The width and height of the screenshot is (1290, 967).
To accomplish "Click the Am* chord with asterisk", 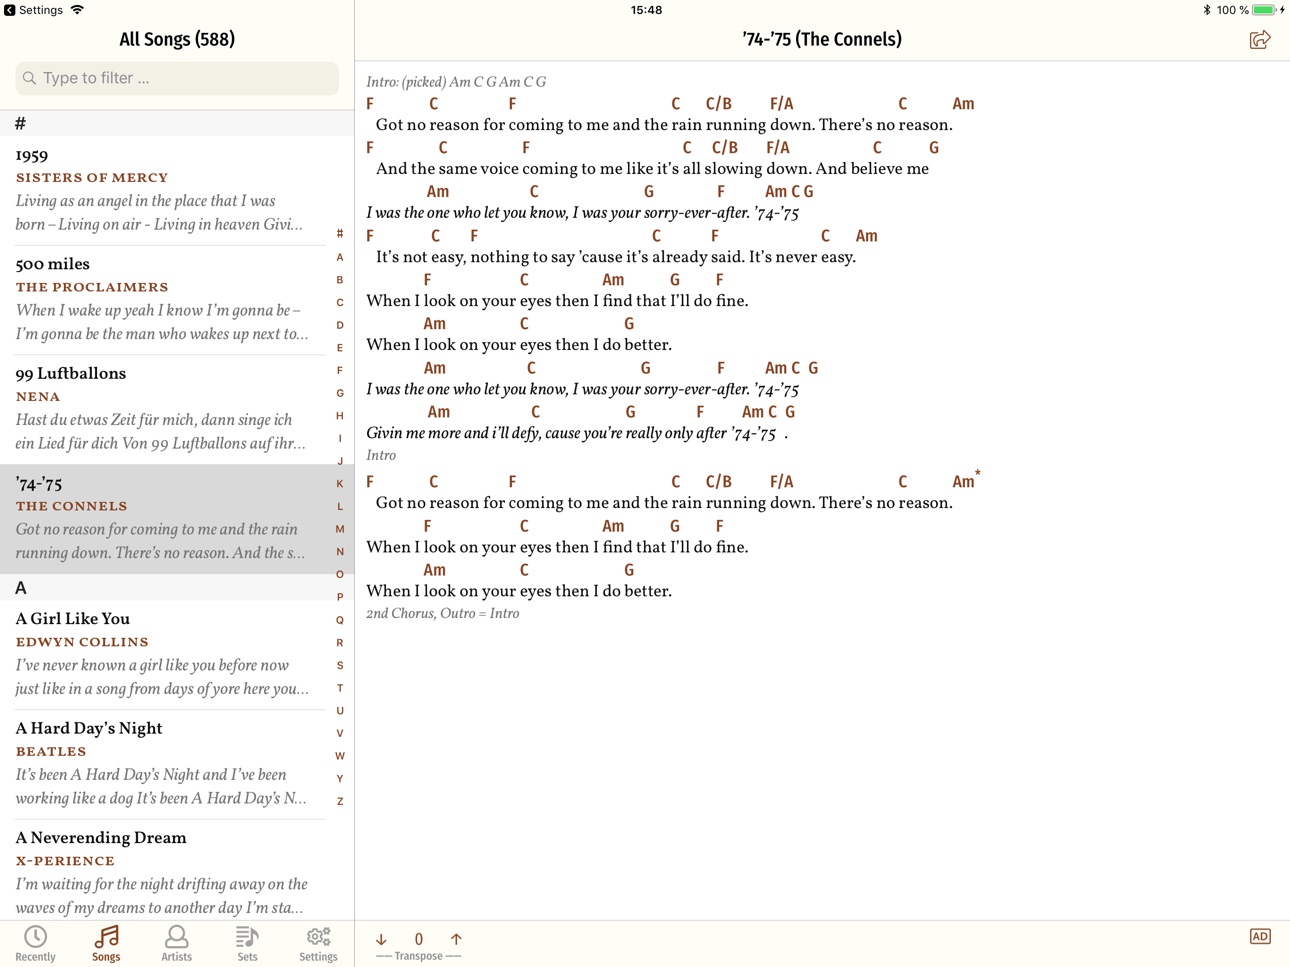I will tap(966, 480).
